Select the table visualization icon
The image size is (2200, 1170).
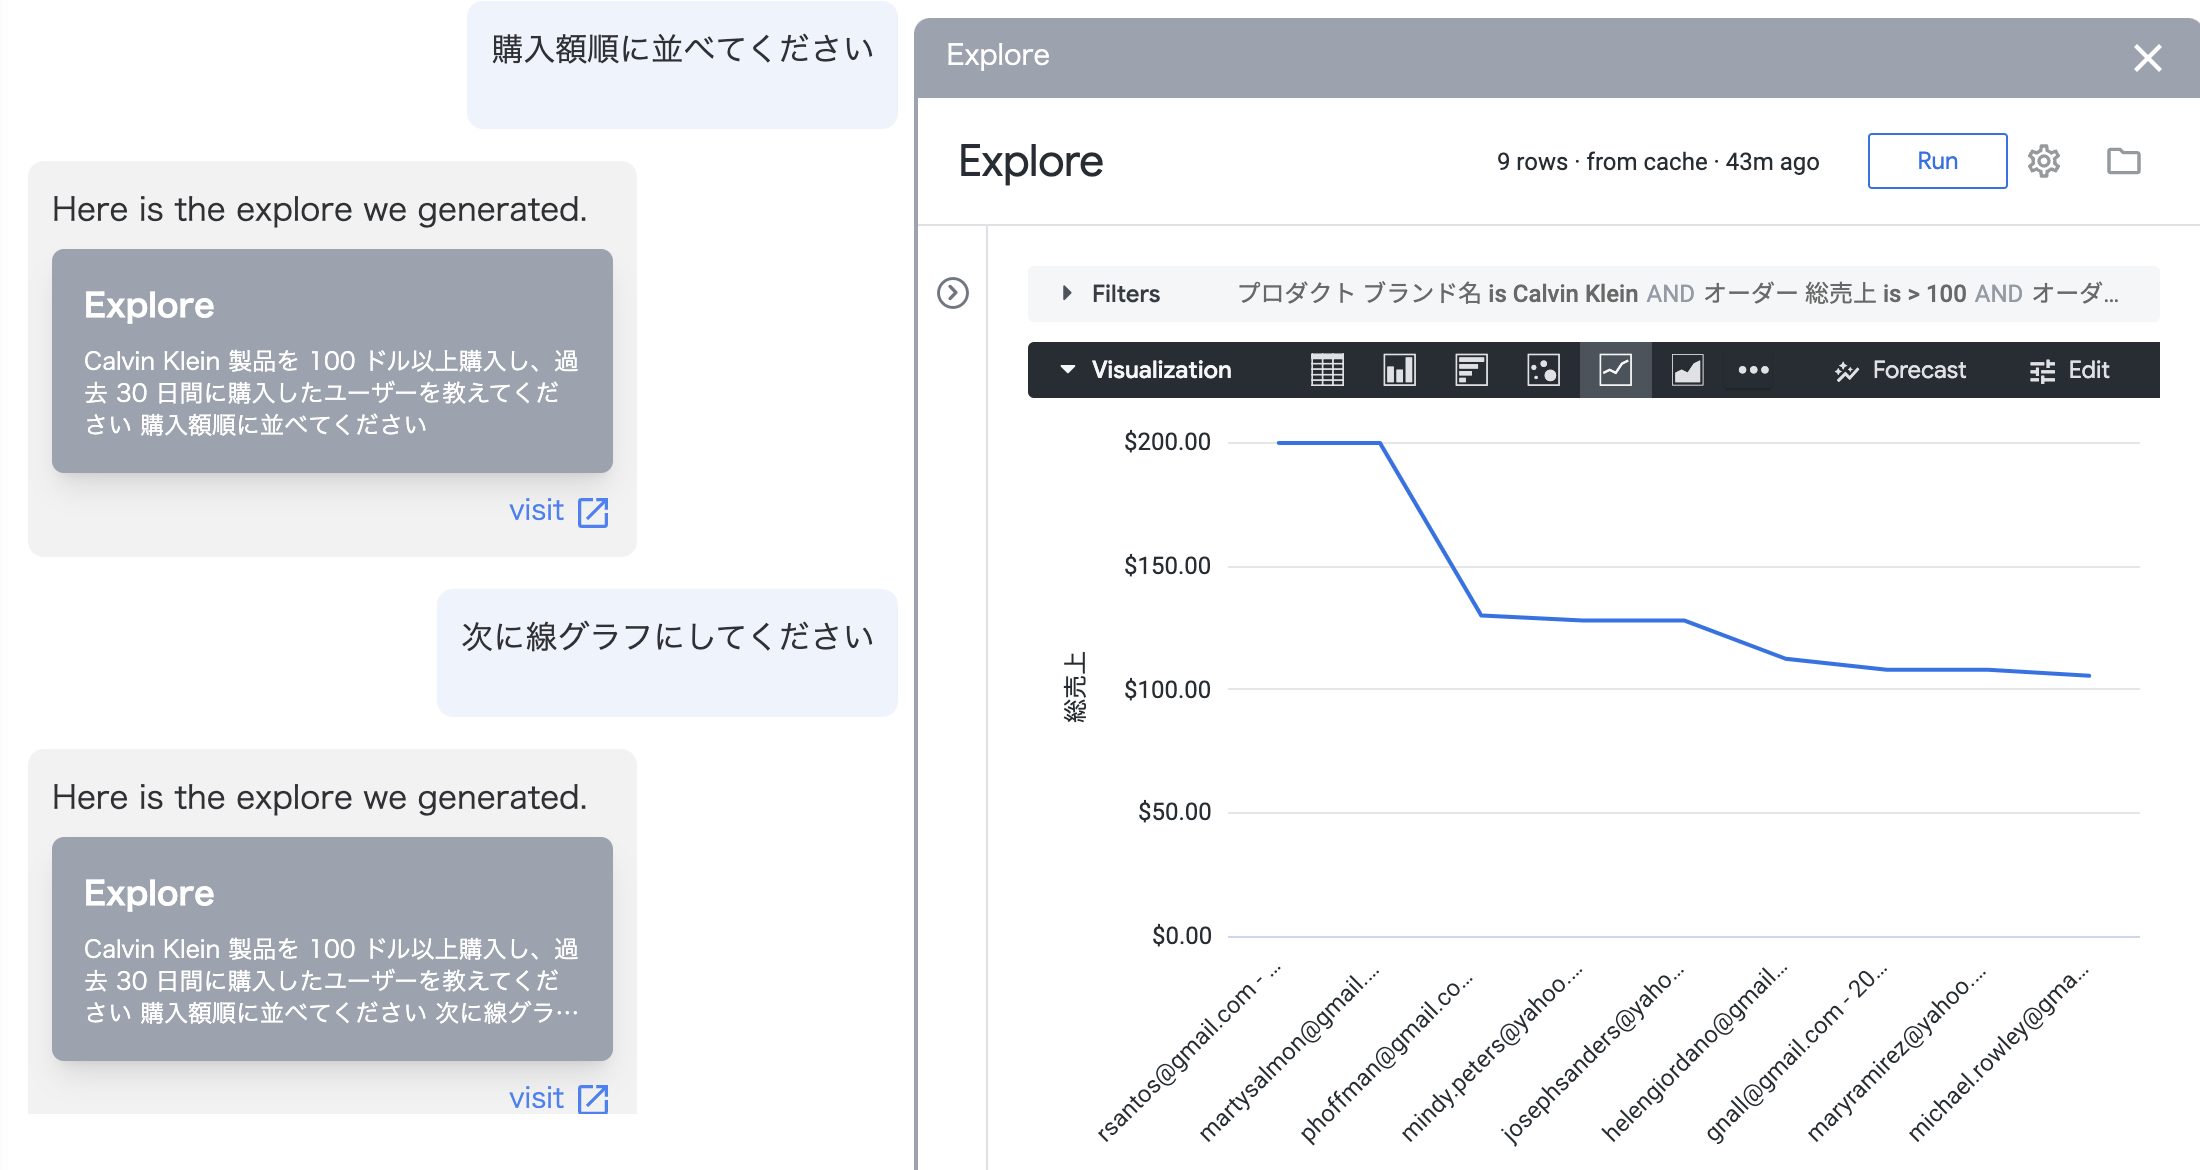coord(1327,370)
